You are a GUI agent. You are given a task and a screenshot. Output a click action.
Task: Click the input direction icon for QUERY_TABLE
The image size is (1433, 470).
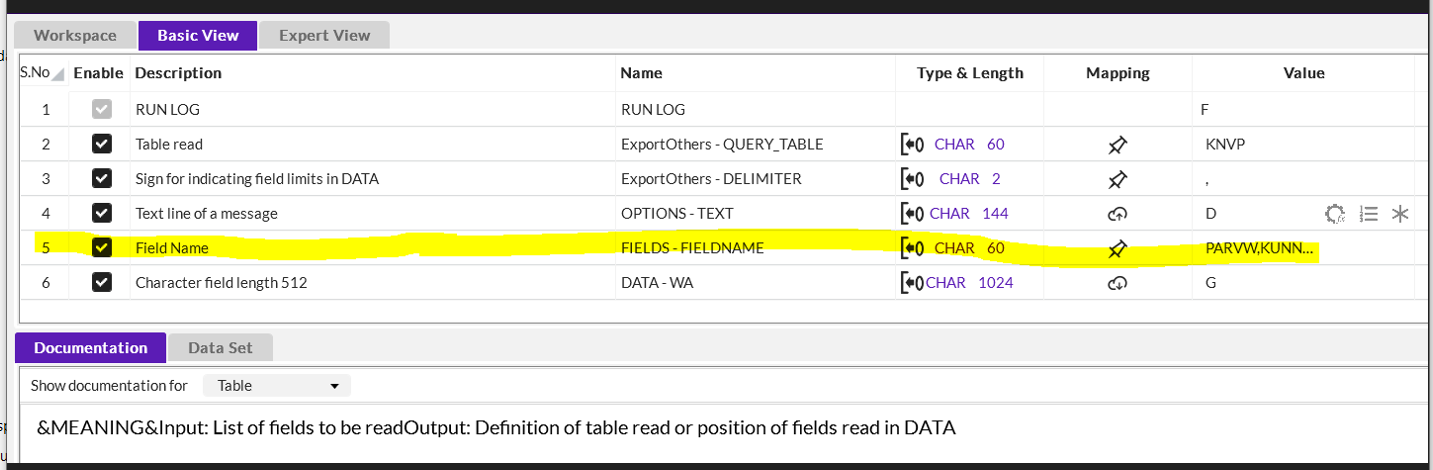coord(912,145)
